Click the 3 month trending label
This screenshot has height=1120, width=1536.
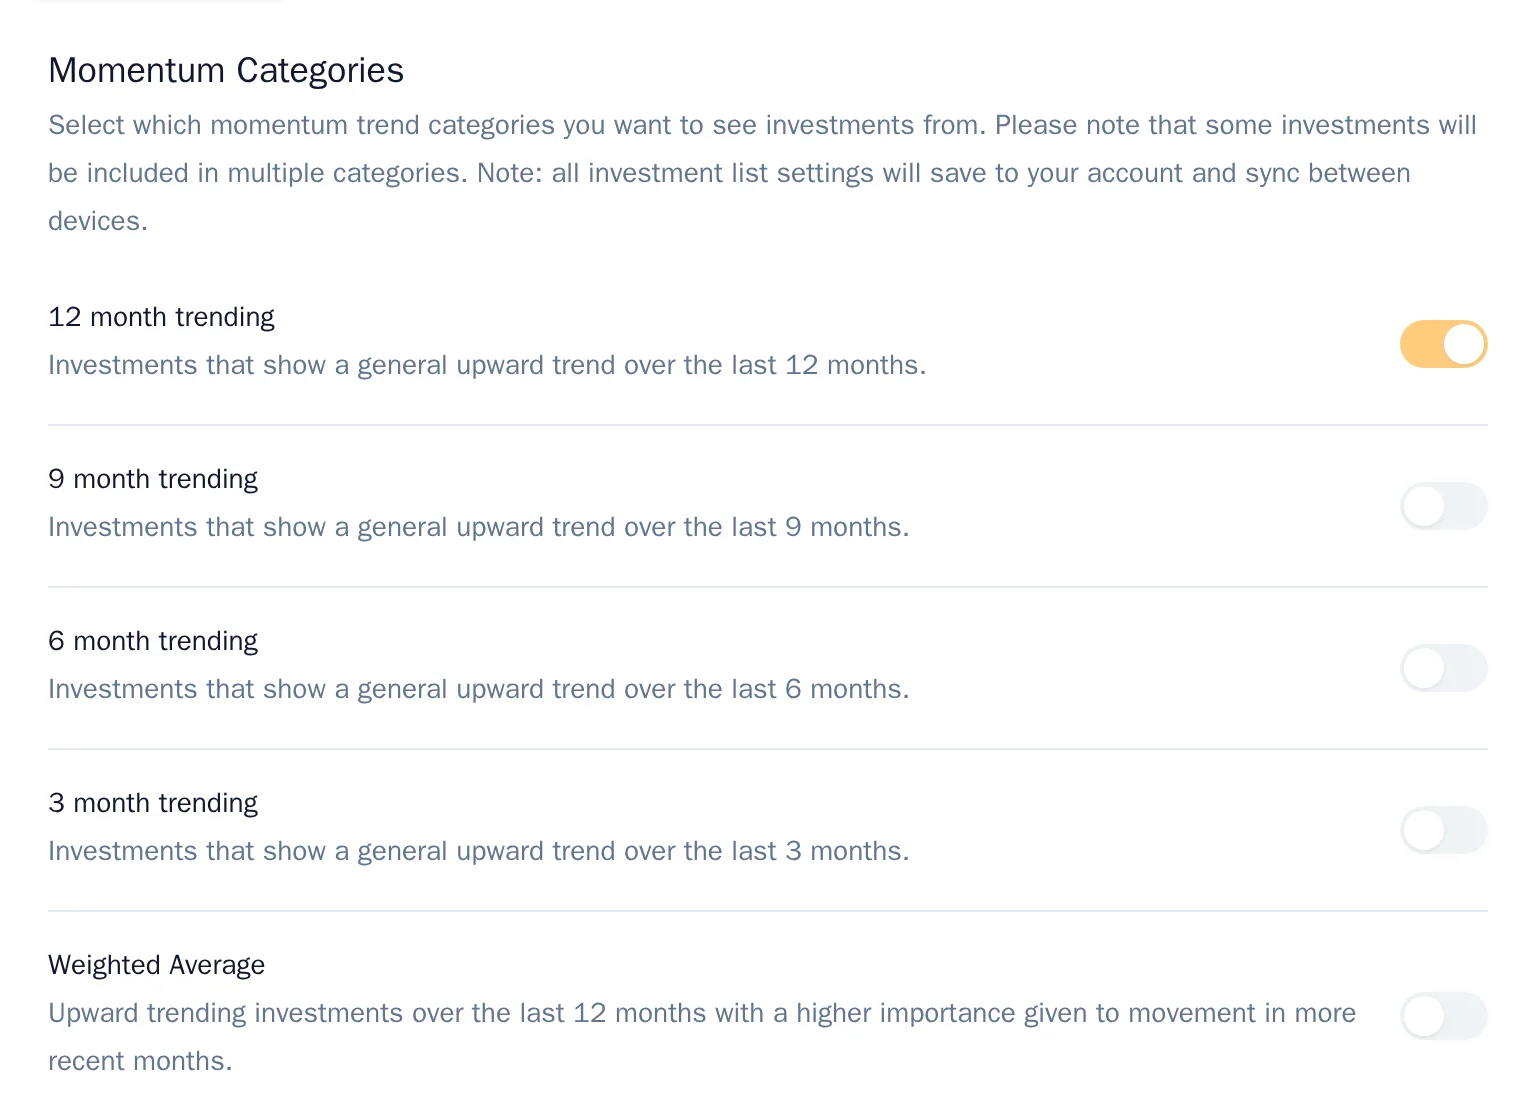point(153,803)
